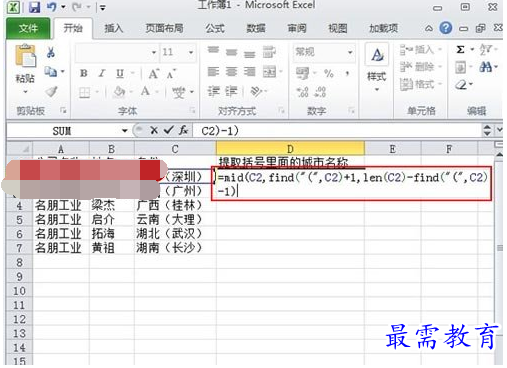The height and width of the screenshot is (368, 507).
Task: Click the Sort and Filter icon
Action: click(x=486, y=50)
